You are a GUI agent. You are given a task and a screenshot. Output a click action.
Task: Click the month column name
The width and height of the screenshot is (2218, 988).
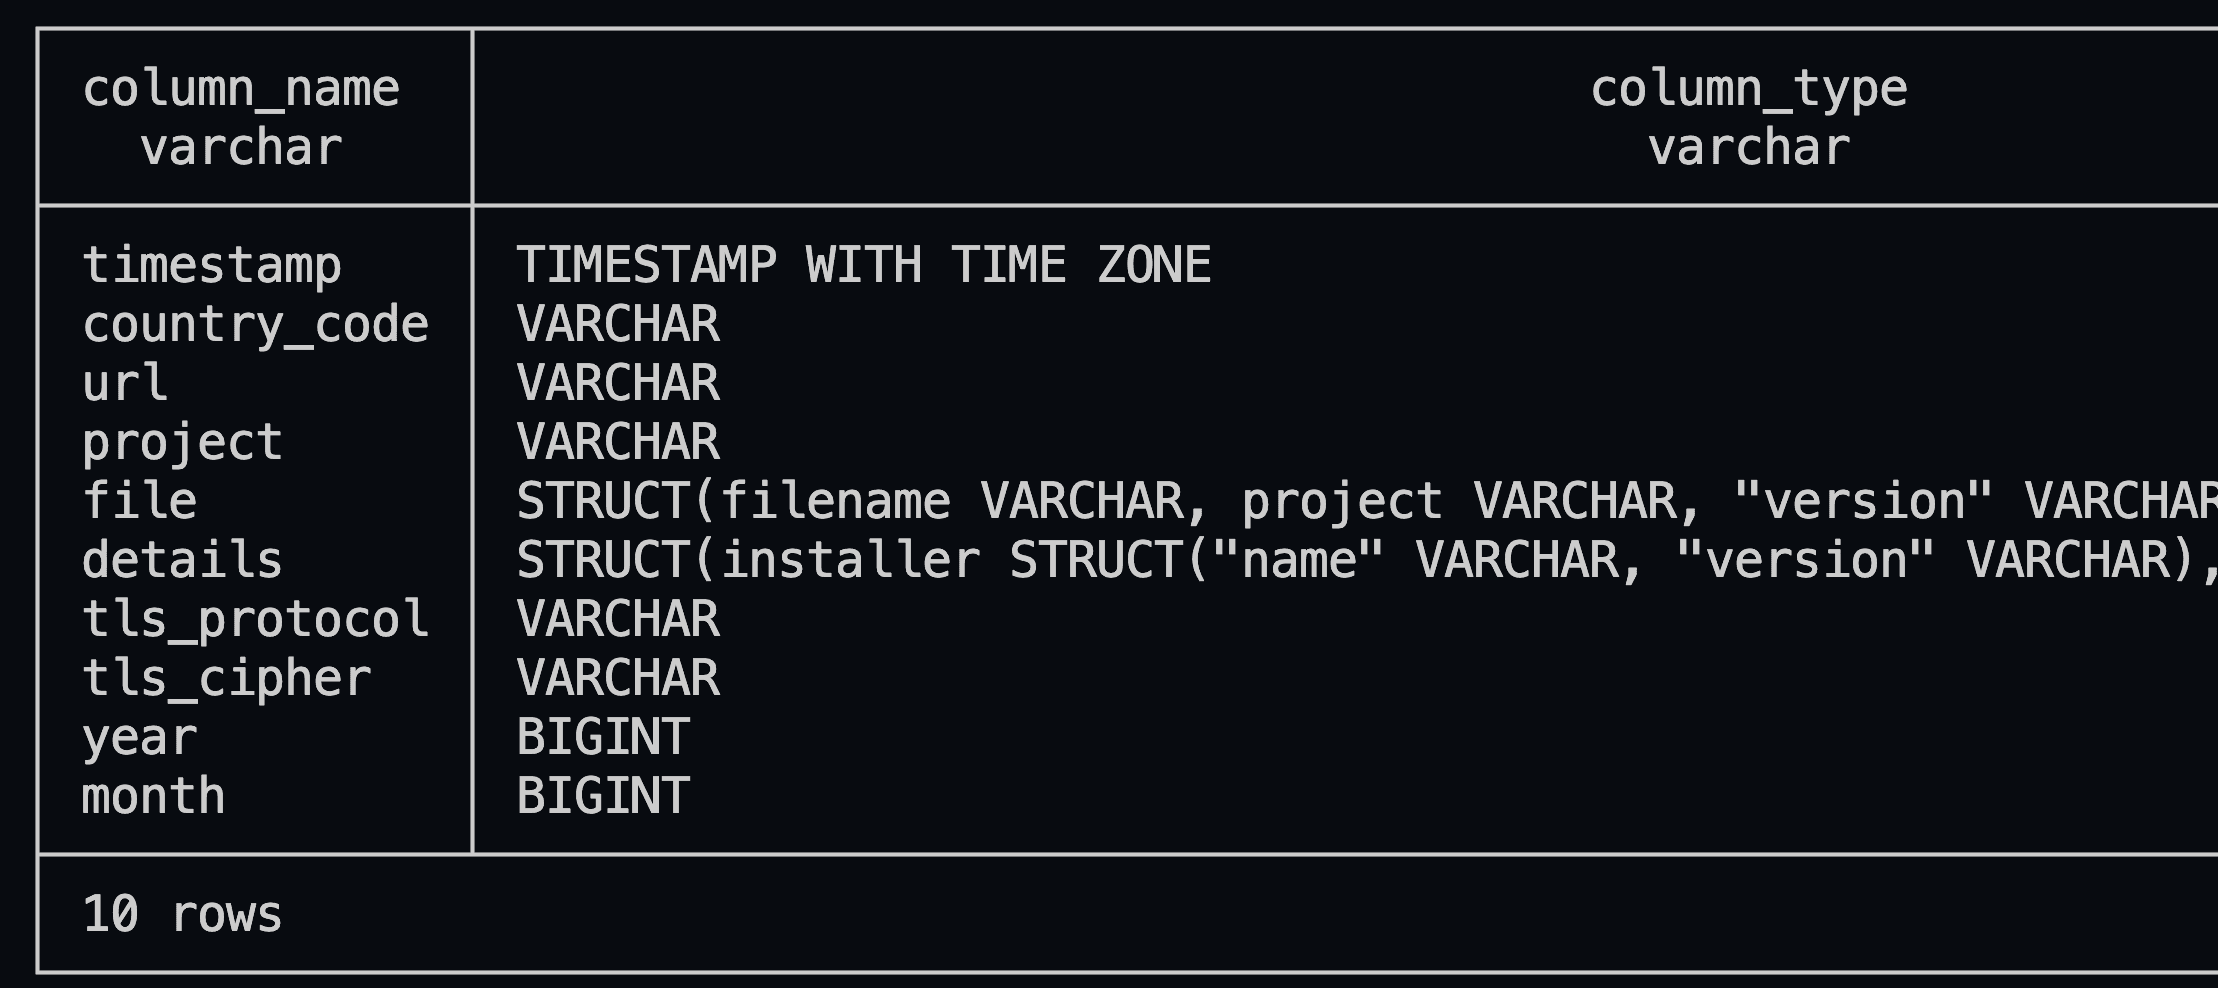click(x=153, y=797)
